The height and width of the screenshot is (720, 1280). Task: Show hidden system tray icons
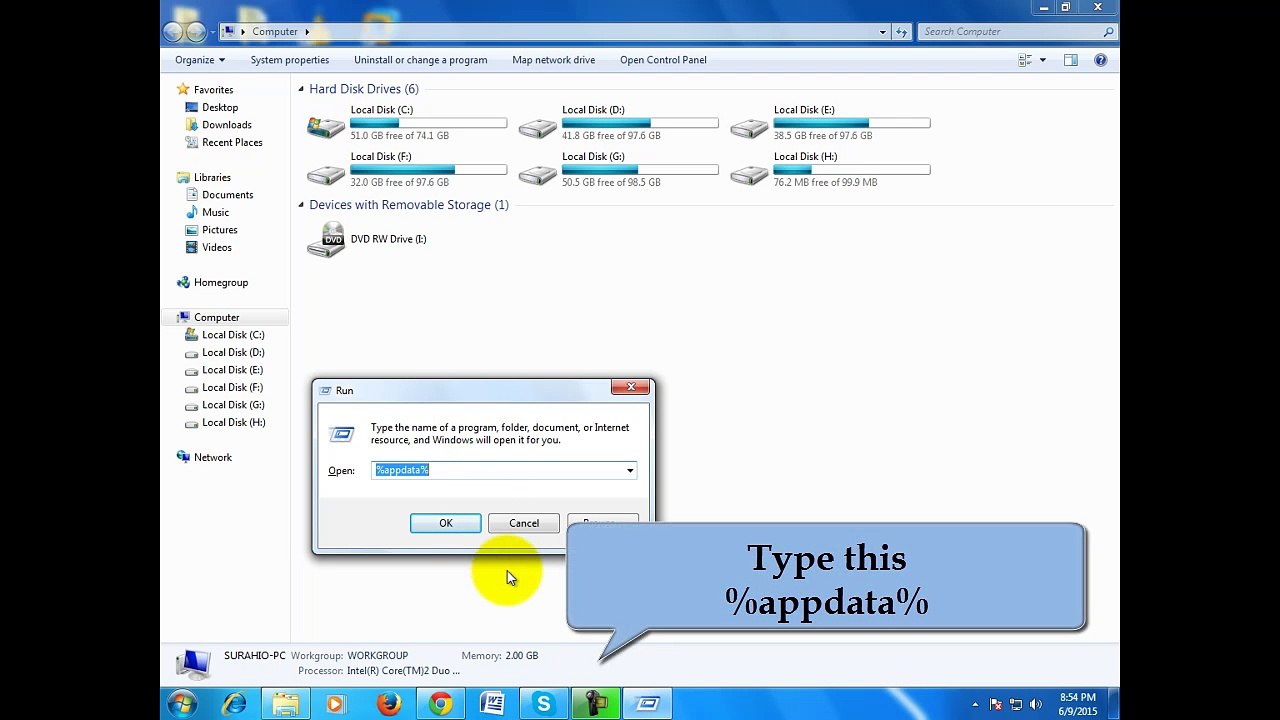click(x=975, y=705)
